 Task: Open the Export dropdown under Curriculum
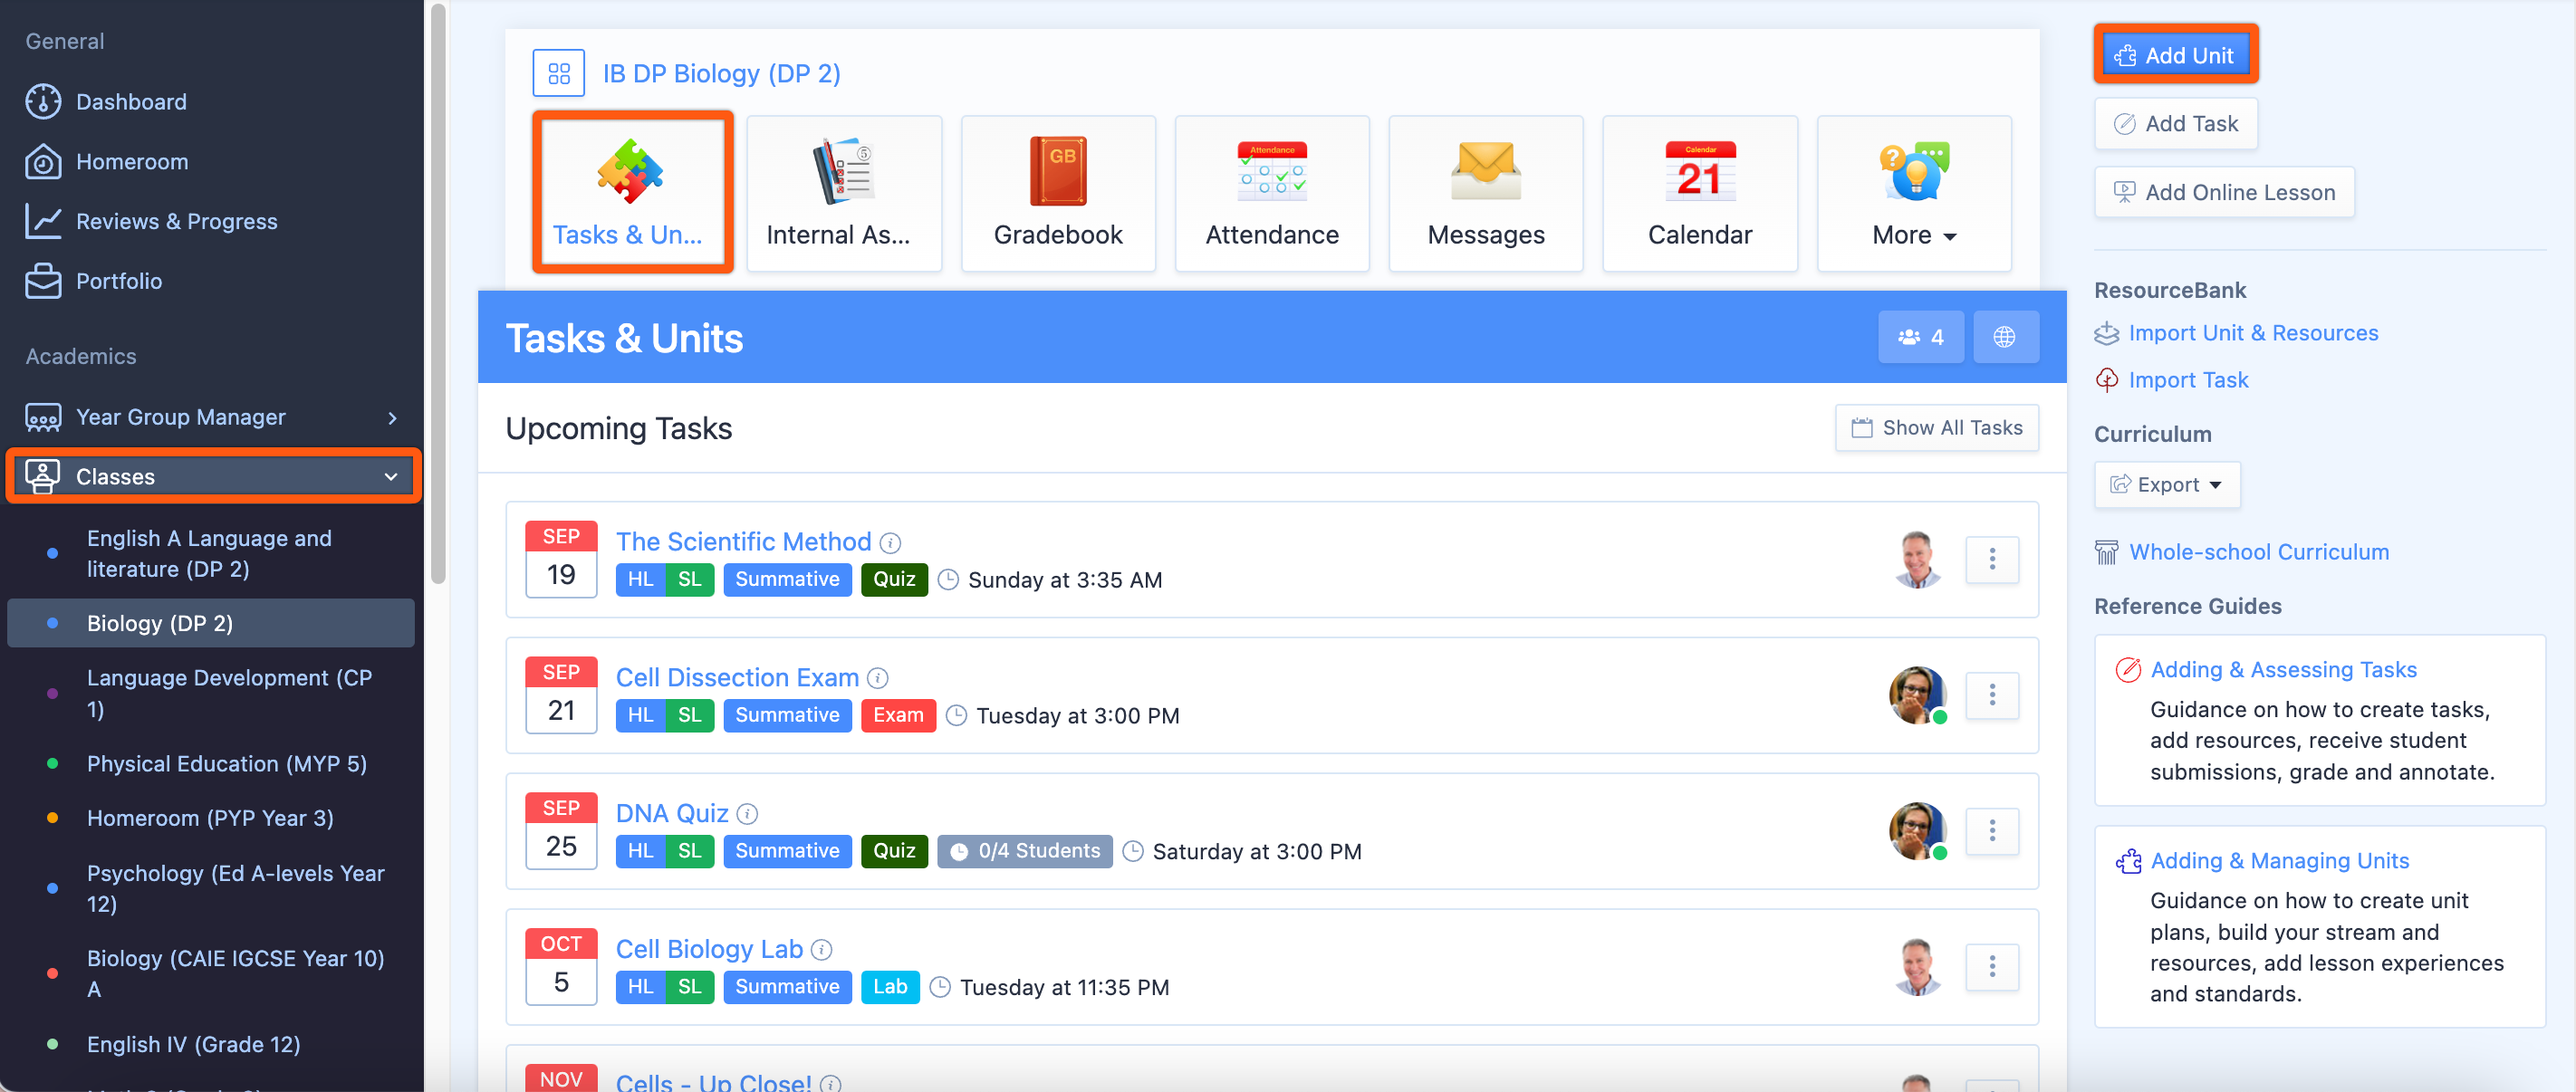[2166, 485]
